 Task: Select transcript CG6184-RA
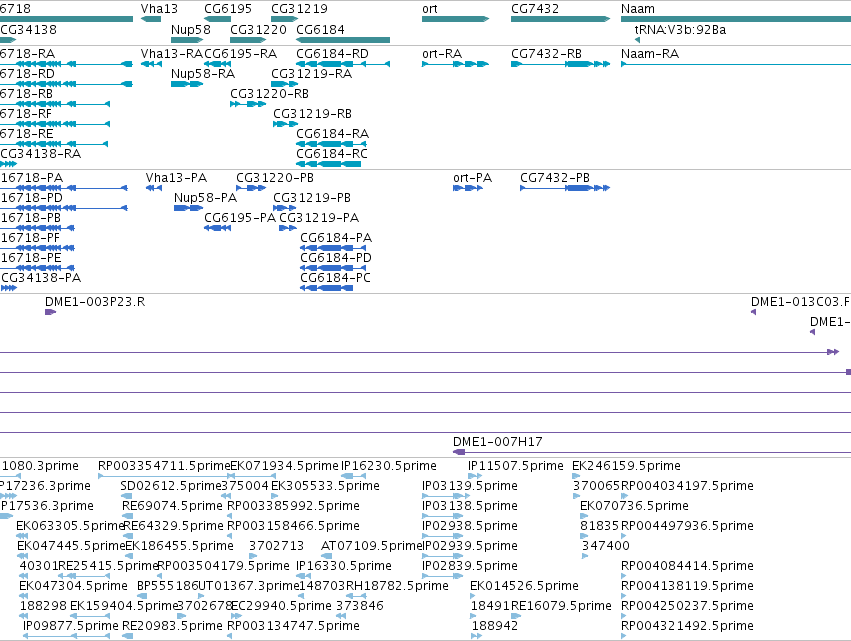click(x=331, y=144)
